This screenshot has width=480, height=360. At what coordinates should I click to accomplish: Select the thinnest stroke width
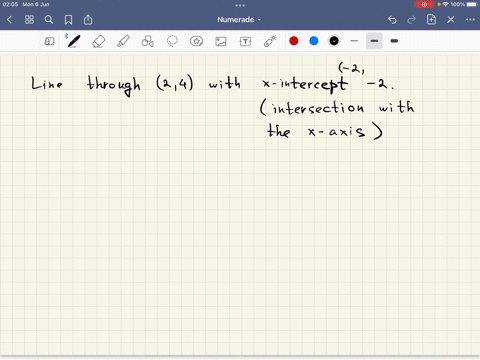coord(354,41)
